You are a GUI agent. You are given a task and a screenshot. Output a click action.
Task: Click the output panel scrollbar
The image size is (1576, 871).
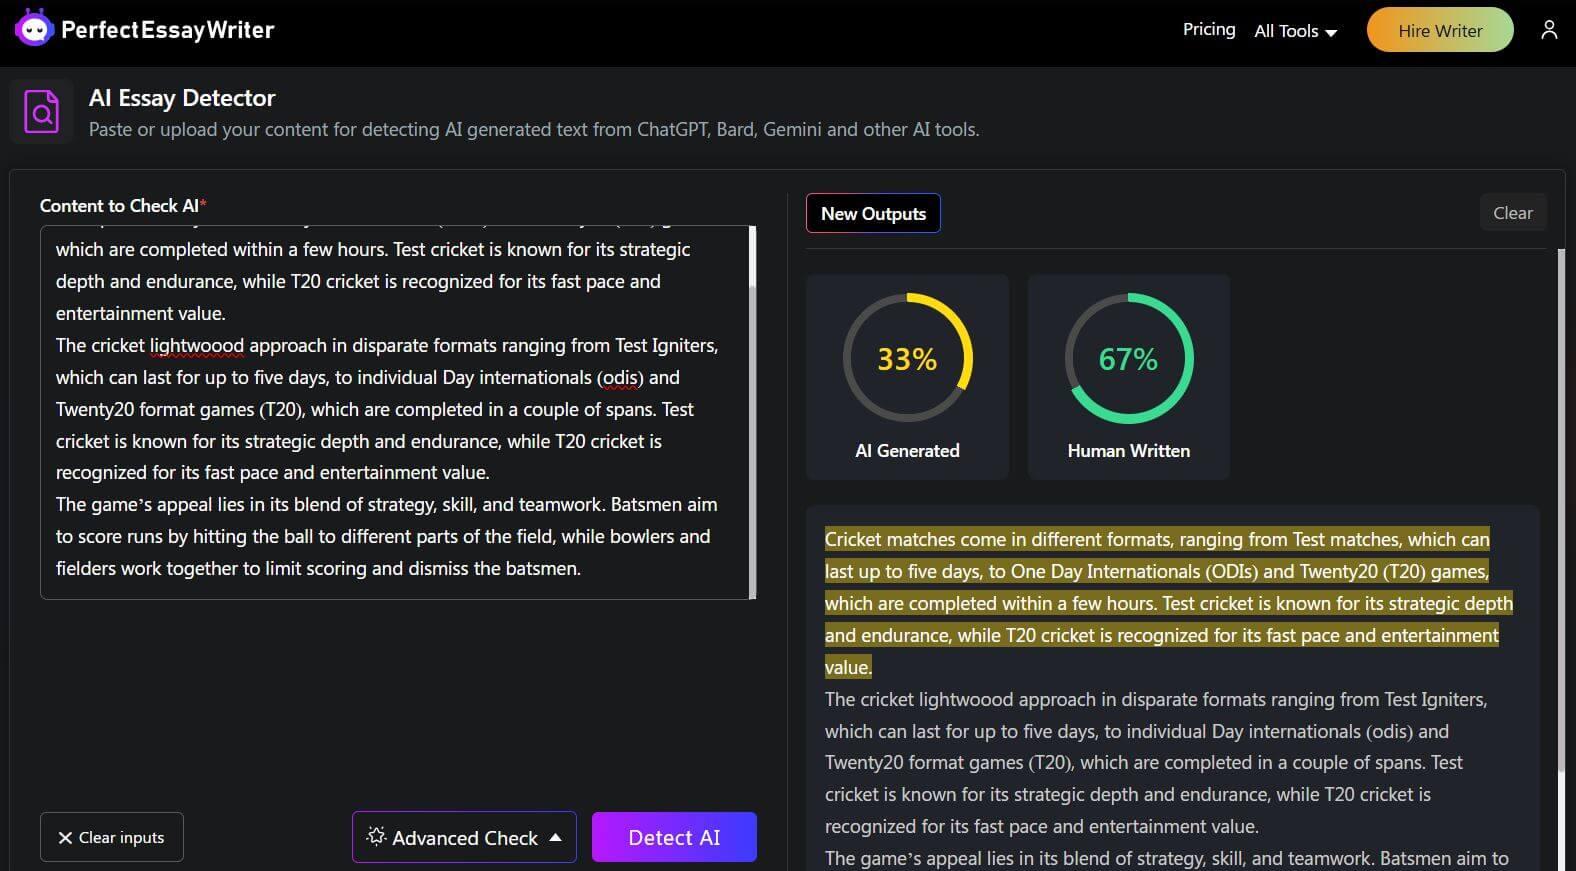click(x=1561, y=500)
